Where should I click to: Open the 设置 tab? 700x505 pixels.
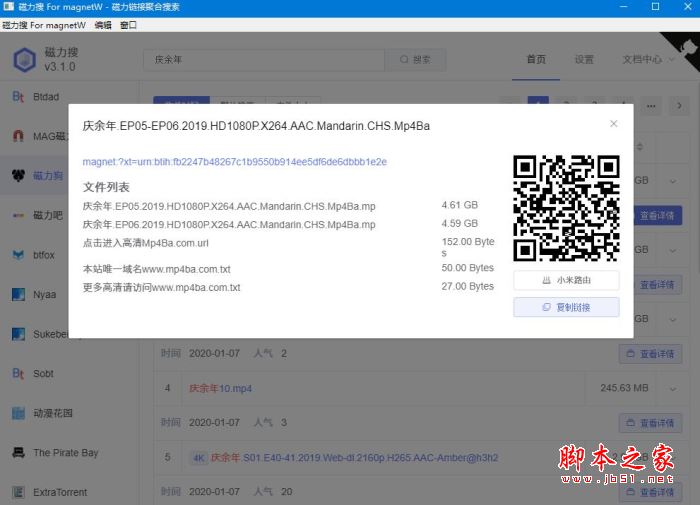click(584, 59)
